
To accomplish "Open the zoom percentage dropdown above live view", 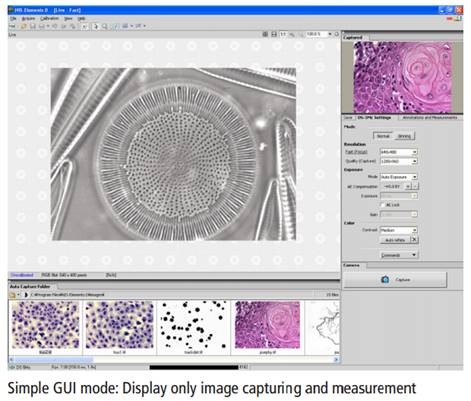I will tap(330, 34).
